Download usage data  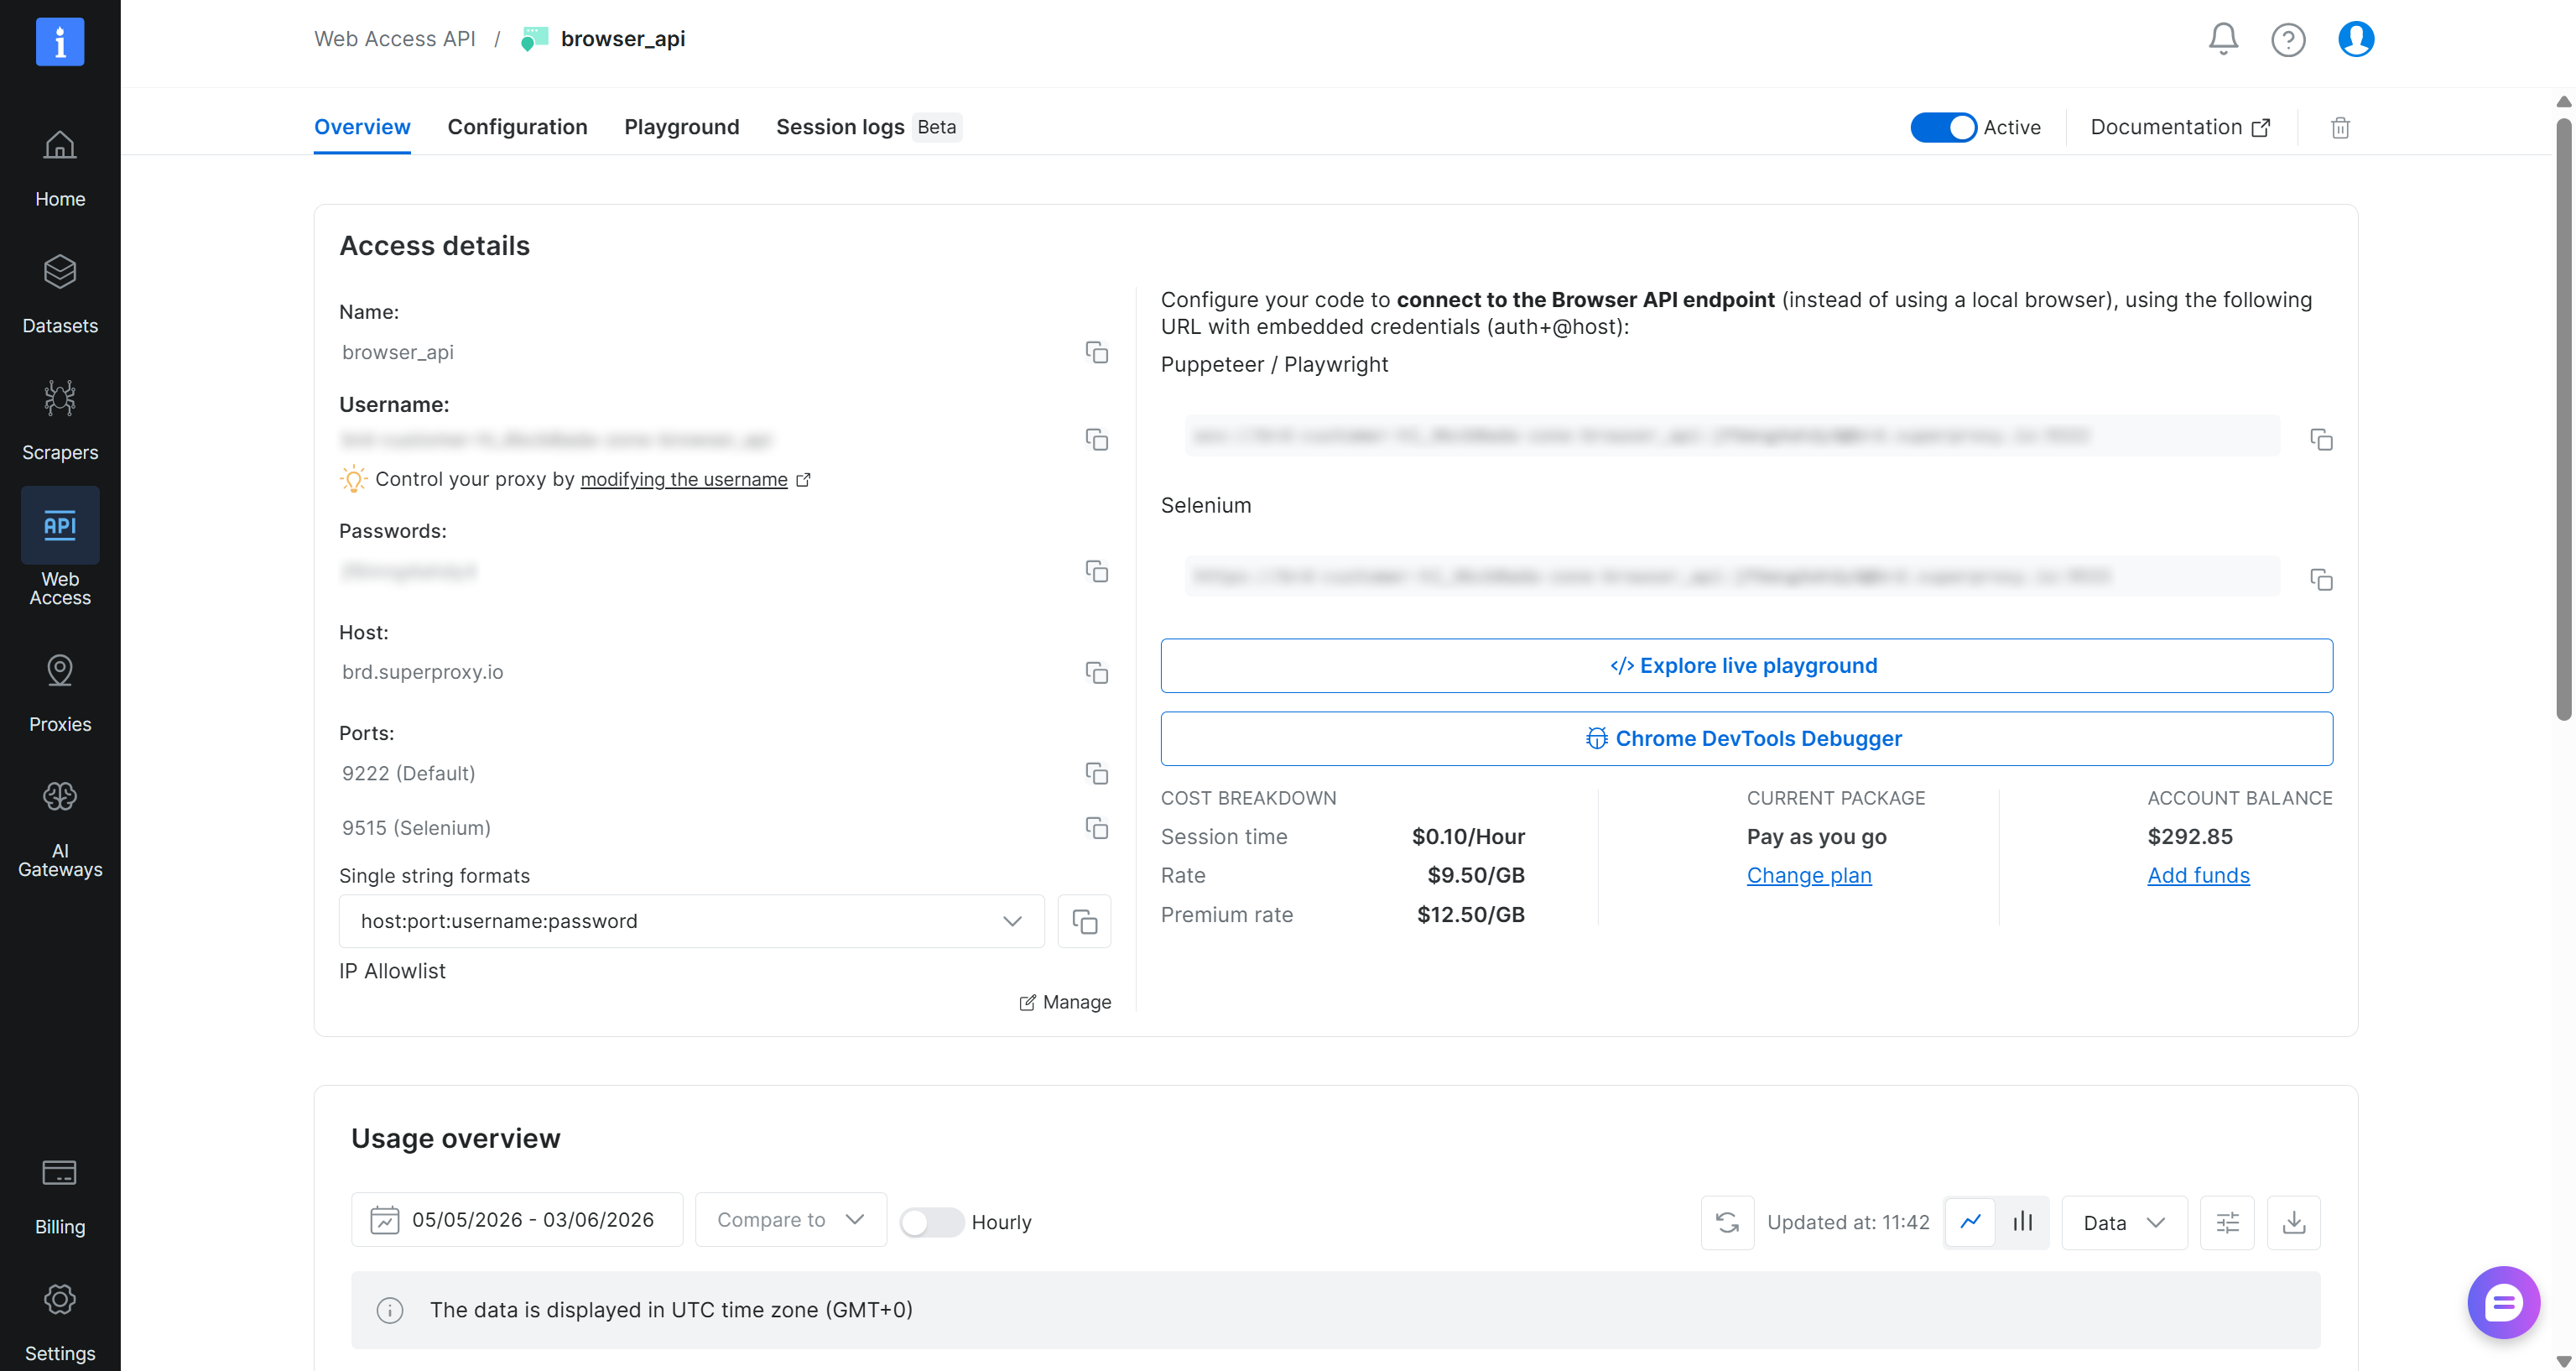(x=2294, y=1222)
